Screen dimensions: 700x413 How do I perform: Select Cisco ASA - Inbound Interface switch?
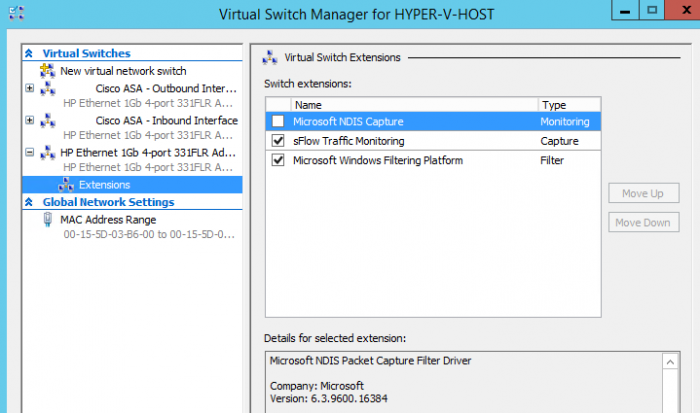tap(167, 121)
